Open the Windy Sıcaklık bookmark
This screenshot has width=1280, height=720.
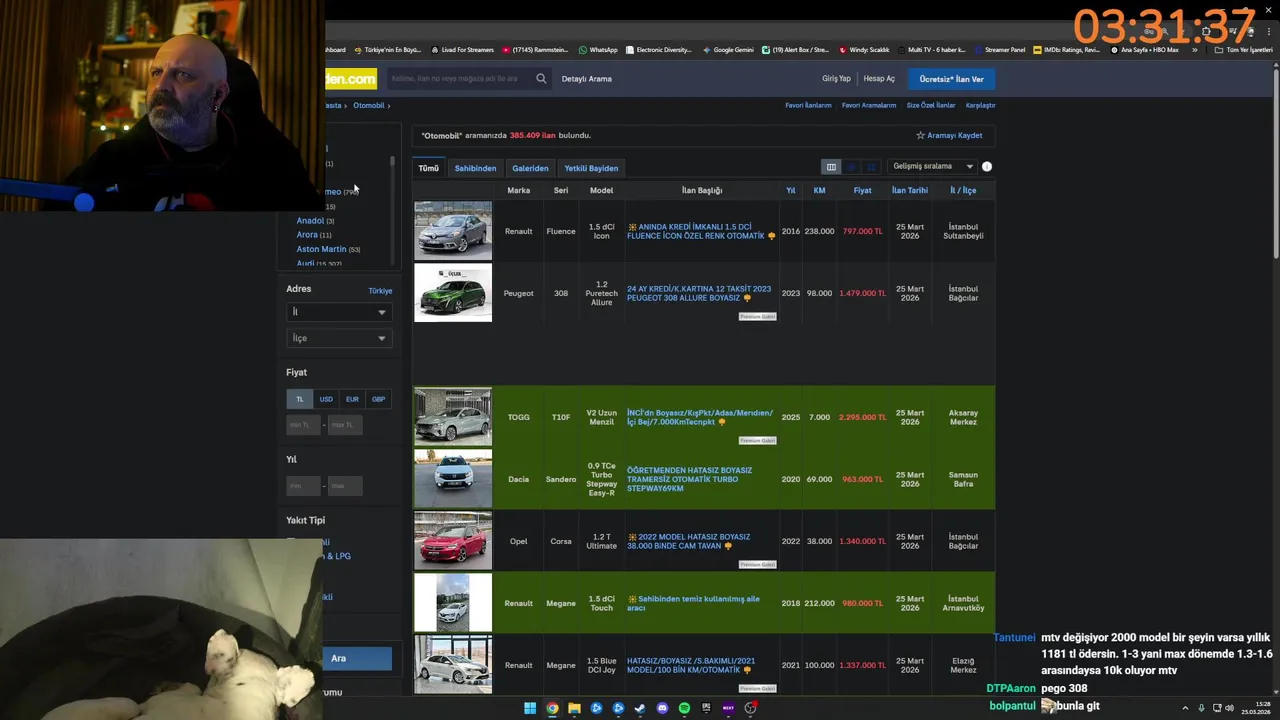[x=865, y=50]
